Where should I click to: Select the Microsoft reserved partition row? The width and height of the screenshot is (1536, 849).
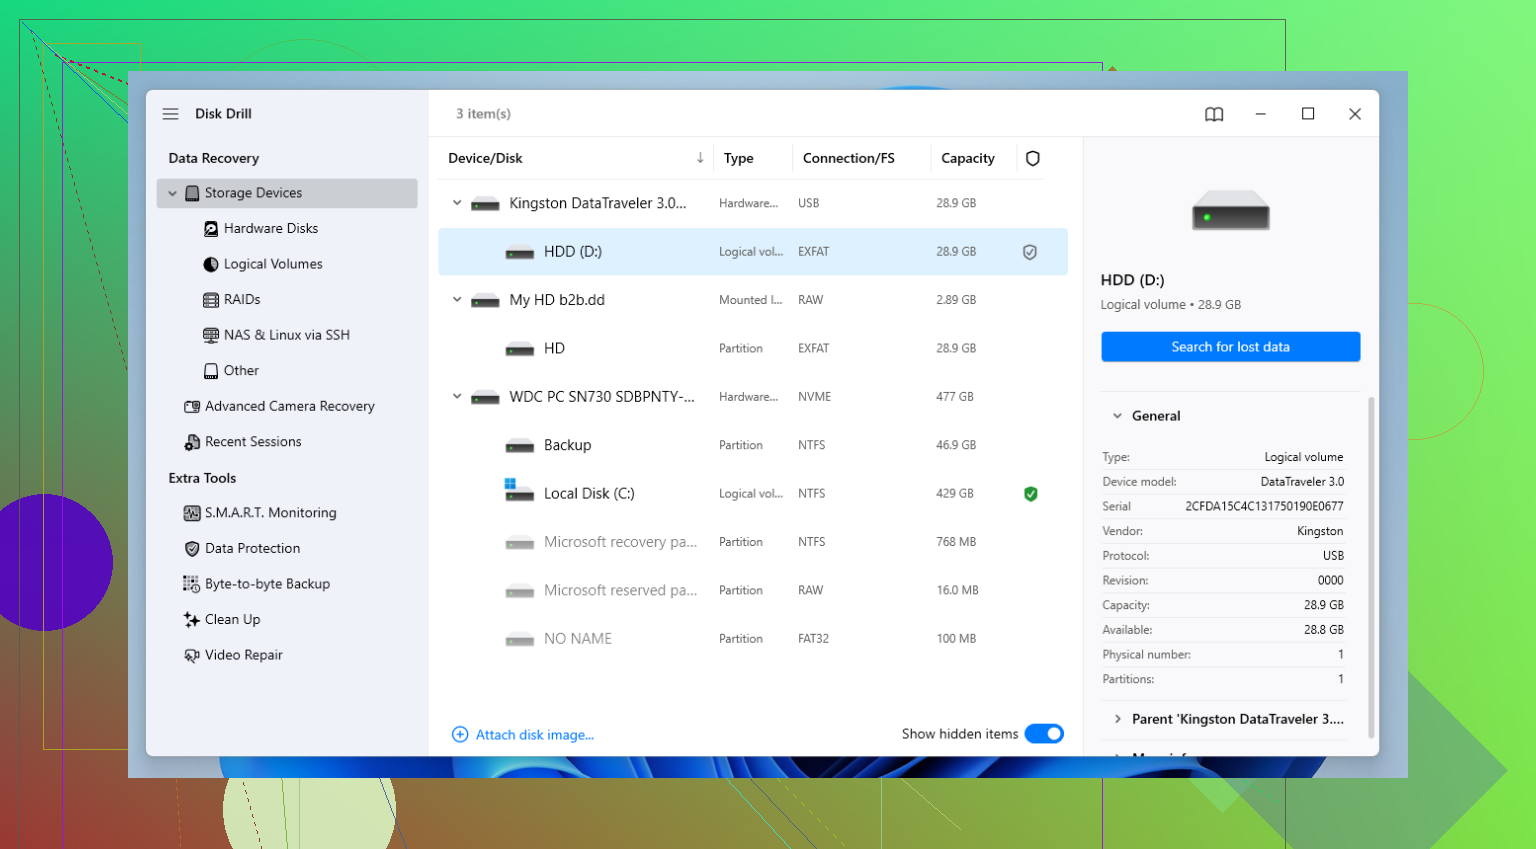coord(753,591)
